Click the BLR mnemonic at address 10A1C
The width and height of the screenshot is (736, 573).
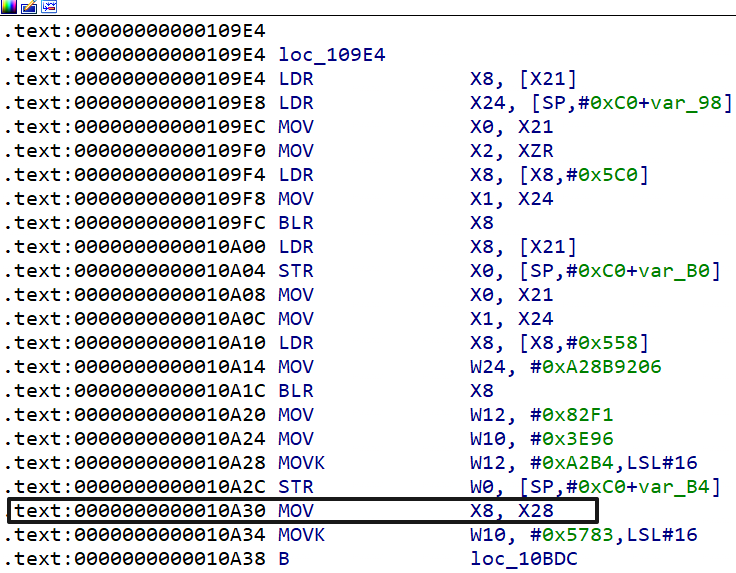tap(296, 391)
